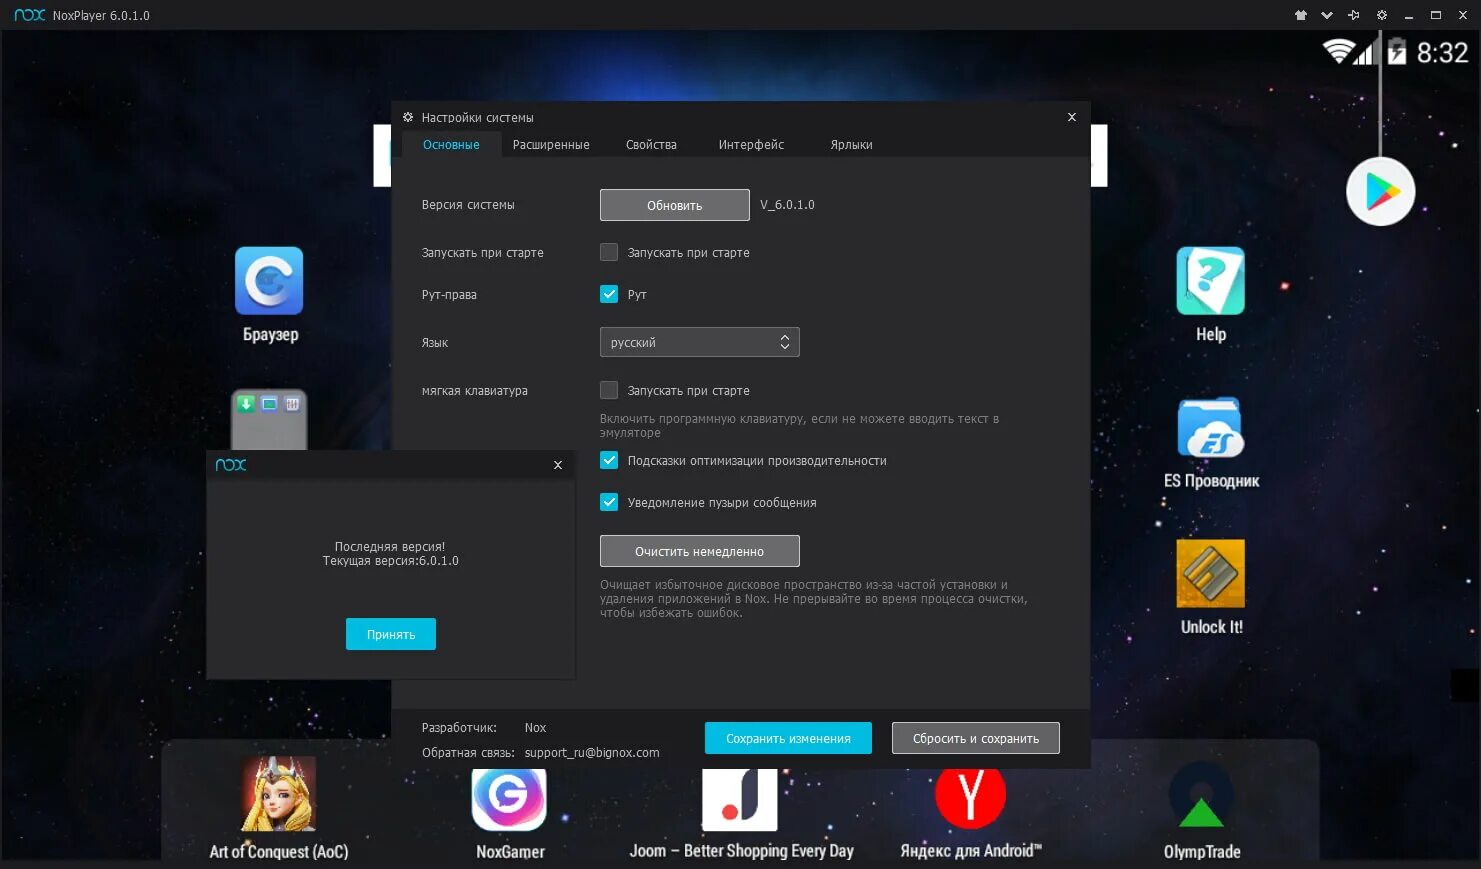Minimize the NoxPlayer window
This screenshot has width=1481, height=869.
pyautogui.click(x=1409, y=15)
